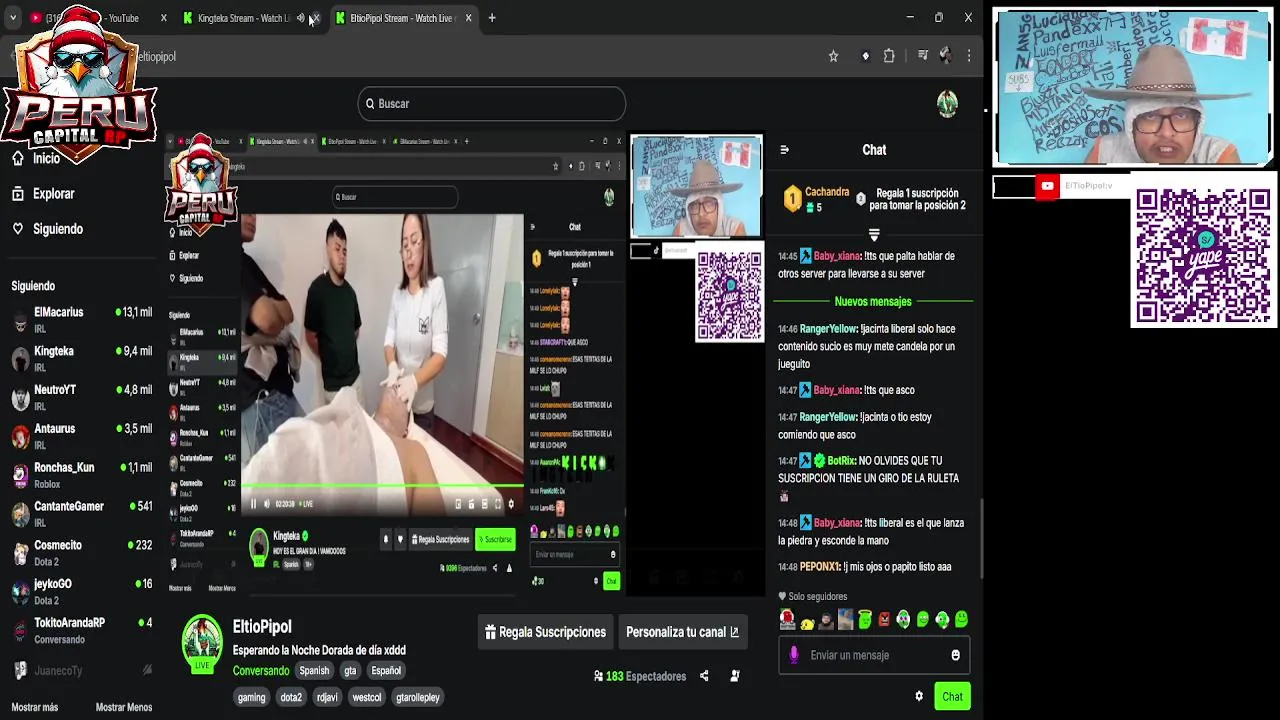Open the media control icon in toolbar

(922, 57)
